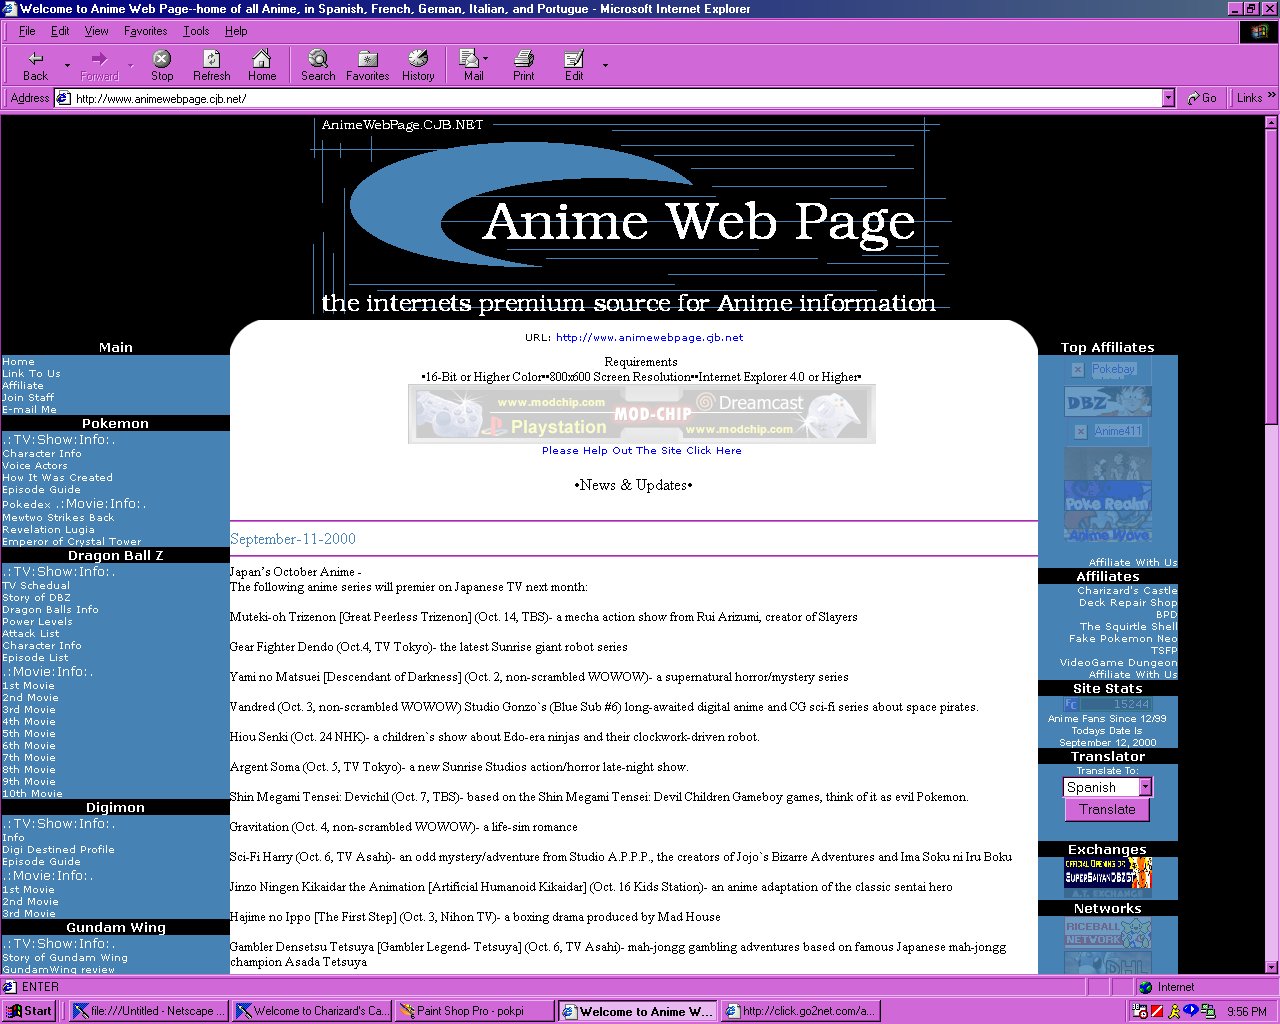Click the Super Saiyan DBZ exchange banner

tap(1108, 872)
